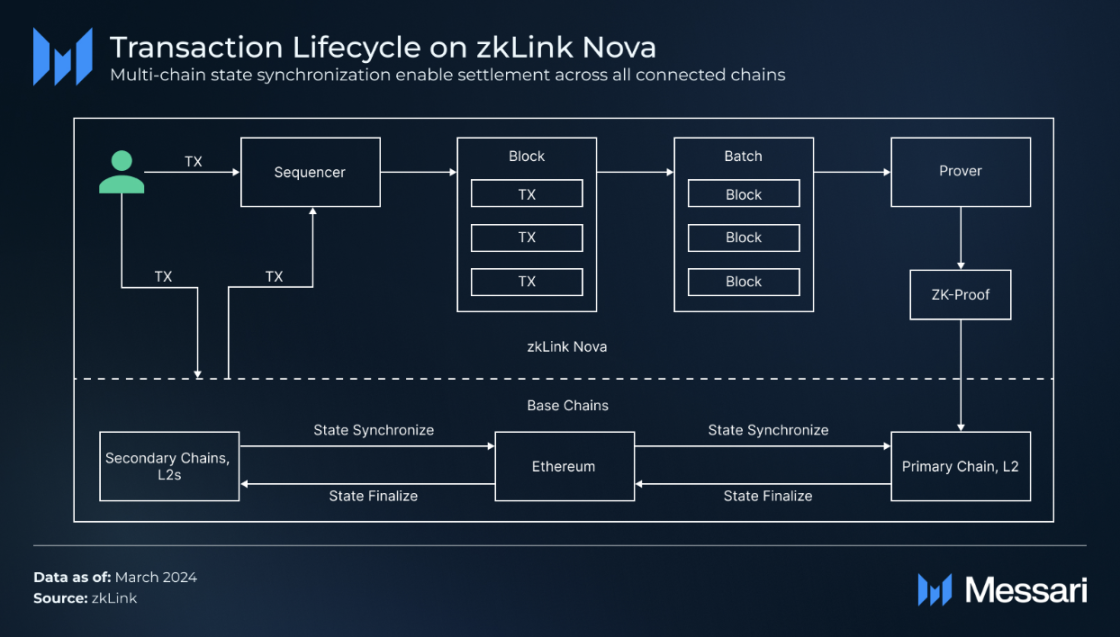
Task: Click the ZK-Proof box
Action: [x=961, y=295]
